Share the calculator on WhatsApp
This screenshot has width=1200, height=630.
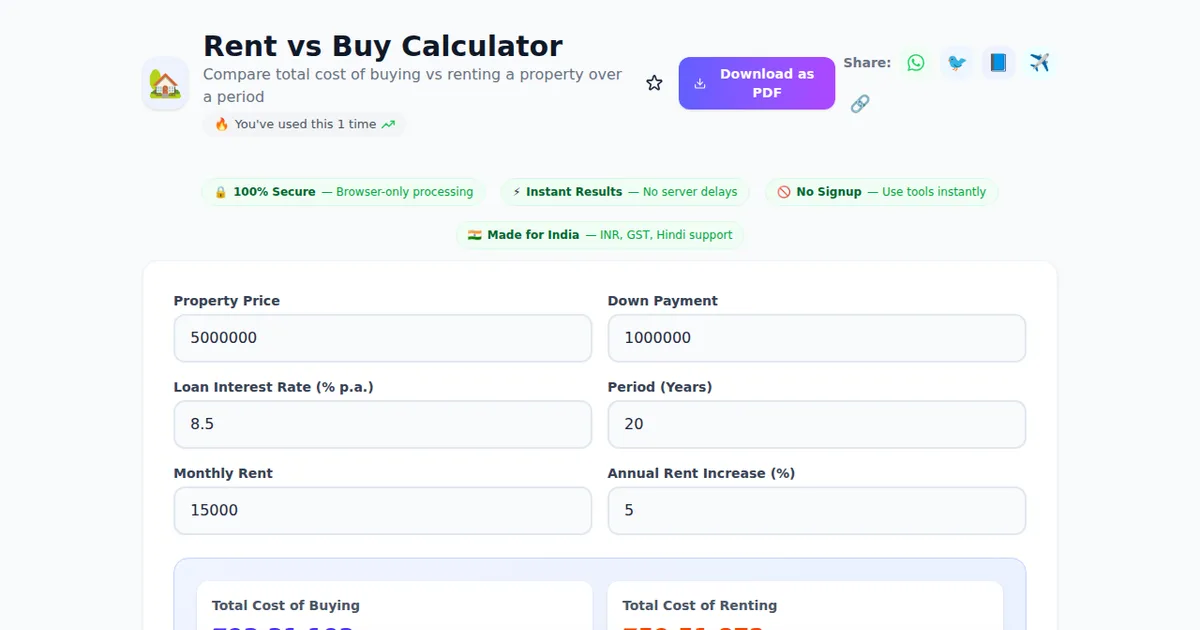tap(915, 62)
